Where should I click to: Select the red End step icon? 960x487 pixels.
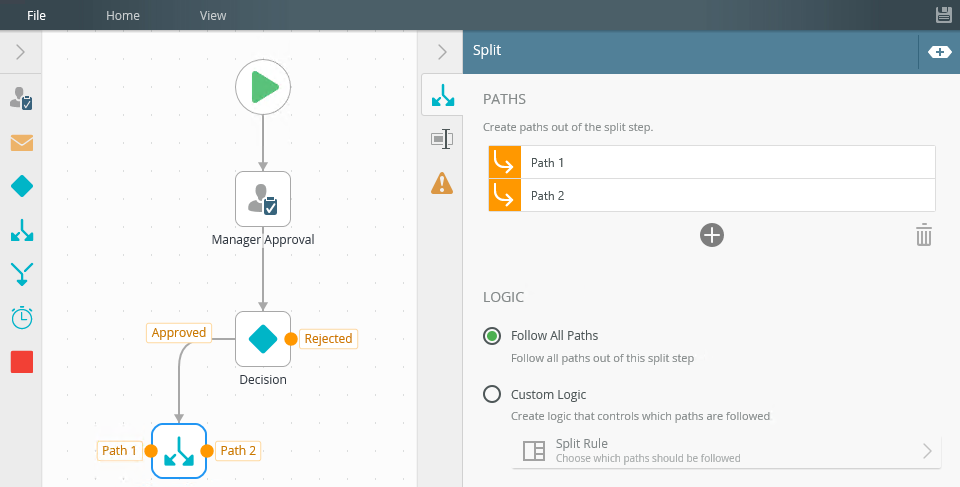pos(21,361)
